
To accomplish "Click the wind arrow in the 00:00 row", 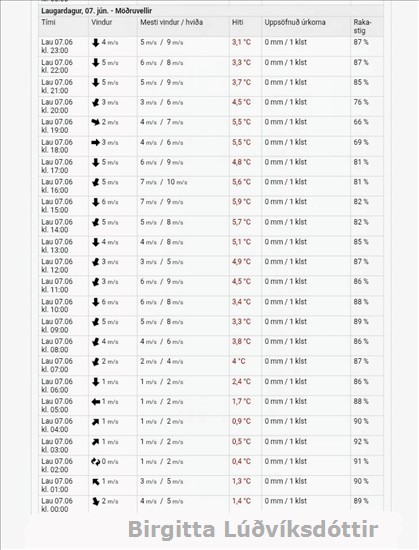I will pos(95,502).
